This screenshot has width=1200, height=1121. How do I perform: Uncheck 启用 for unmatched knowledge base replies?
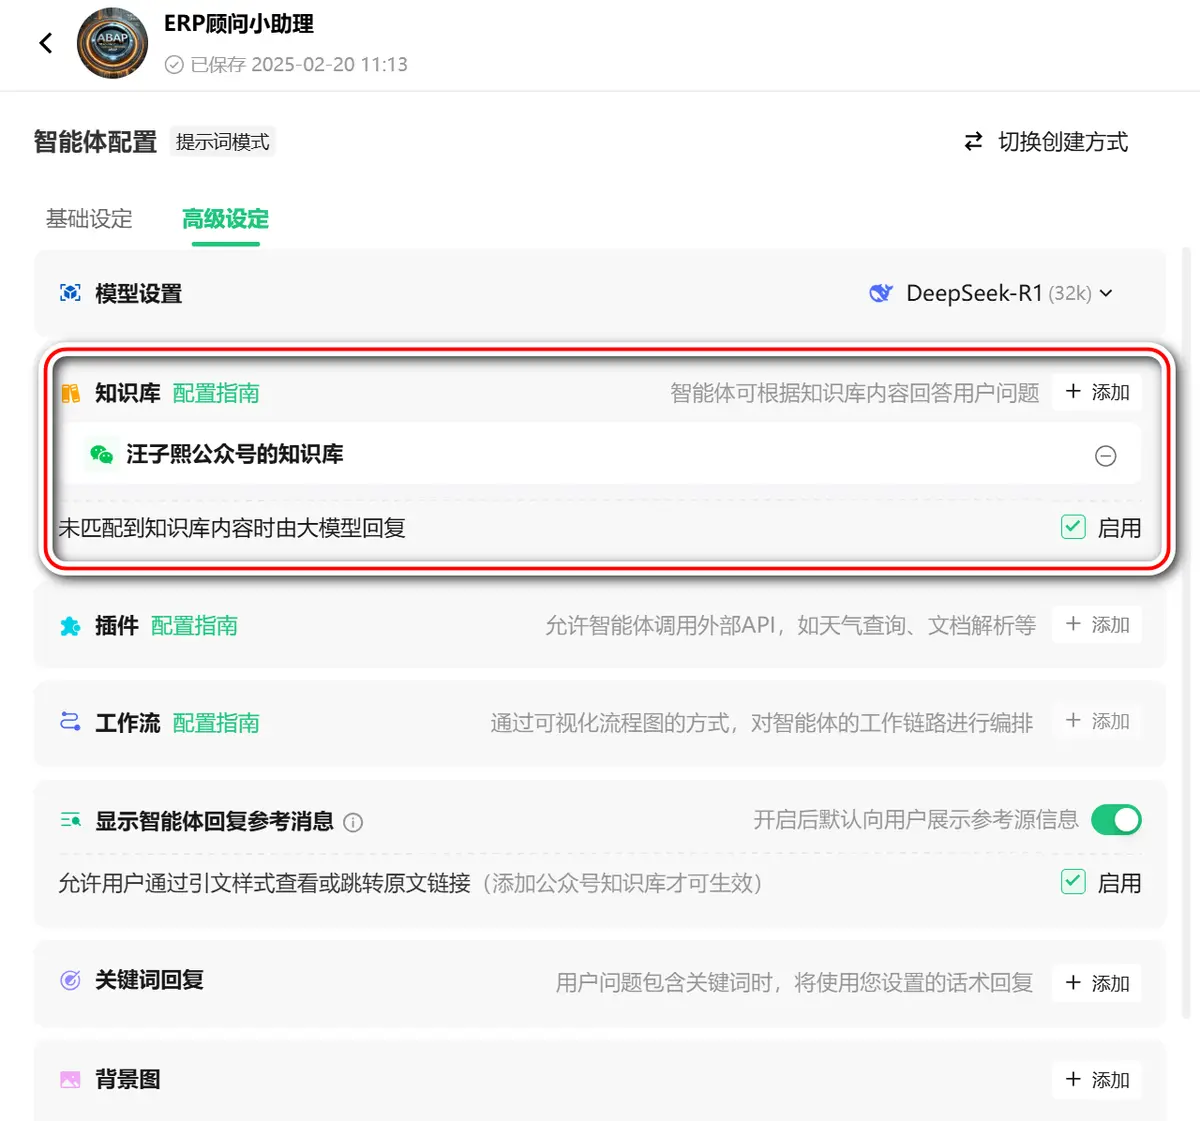(x=1073, y=527)
